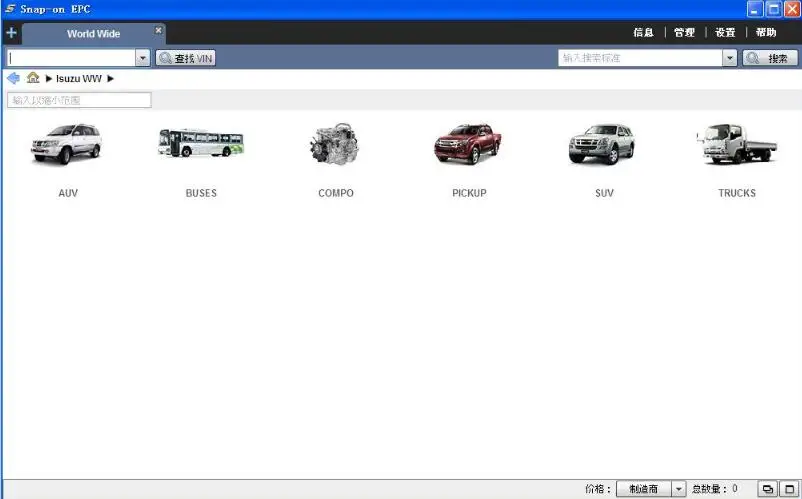
Task: Go to the home catalog icon
Action: tap(33, 78)
